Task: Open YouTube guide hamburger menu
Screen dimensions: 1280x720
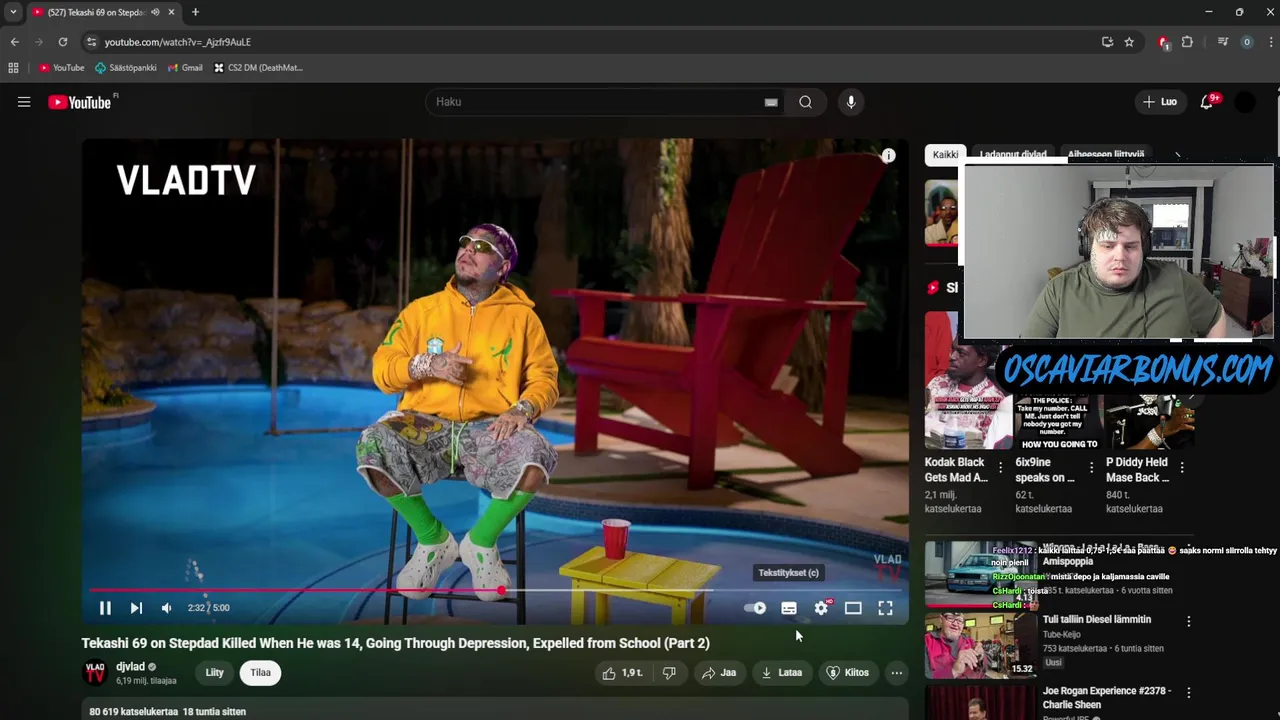Action: click(24, 102)
